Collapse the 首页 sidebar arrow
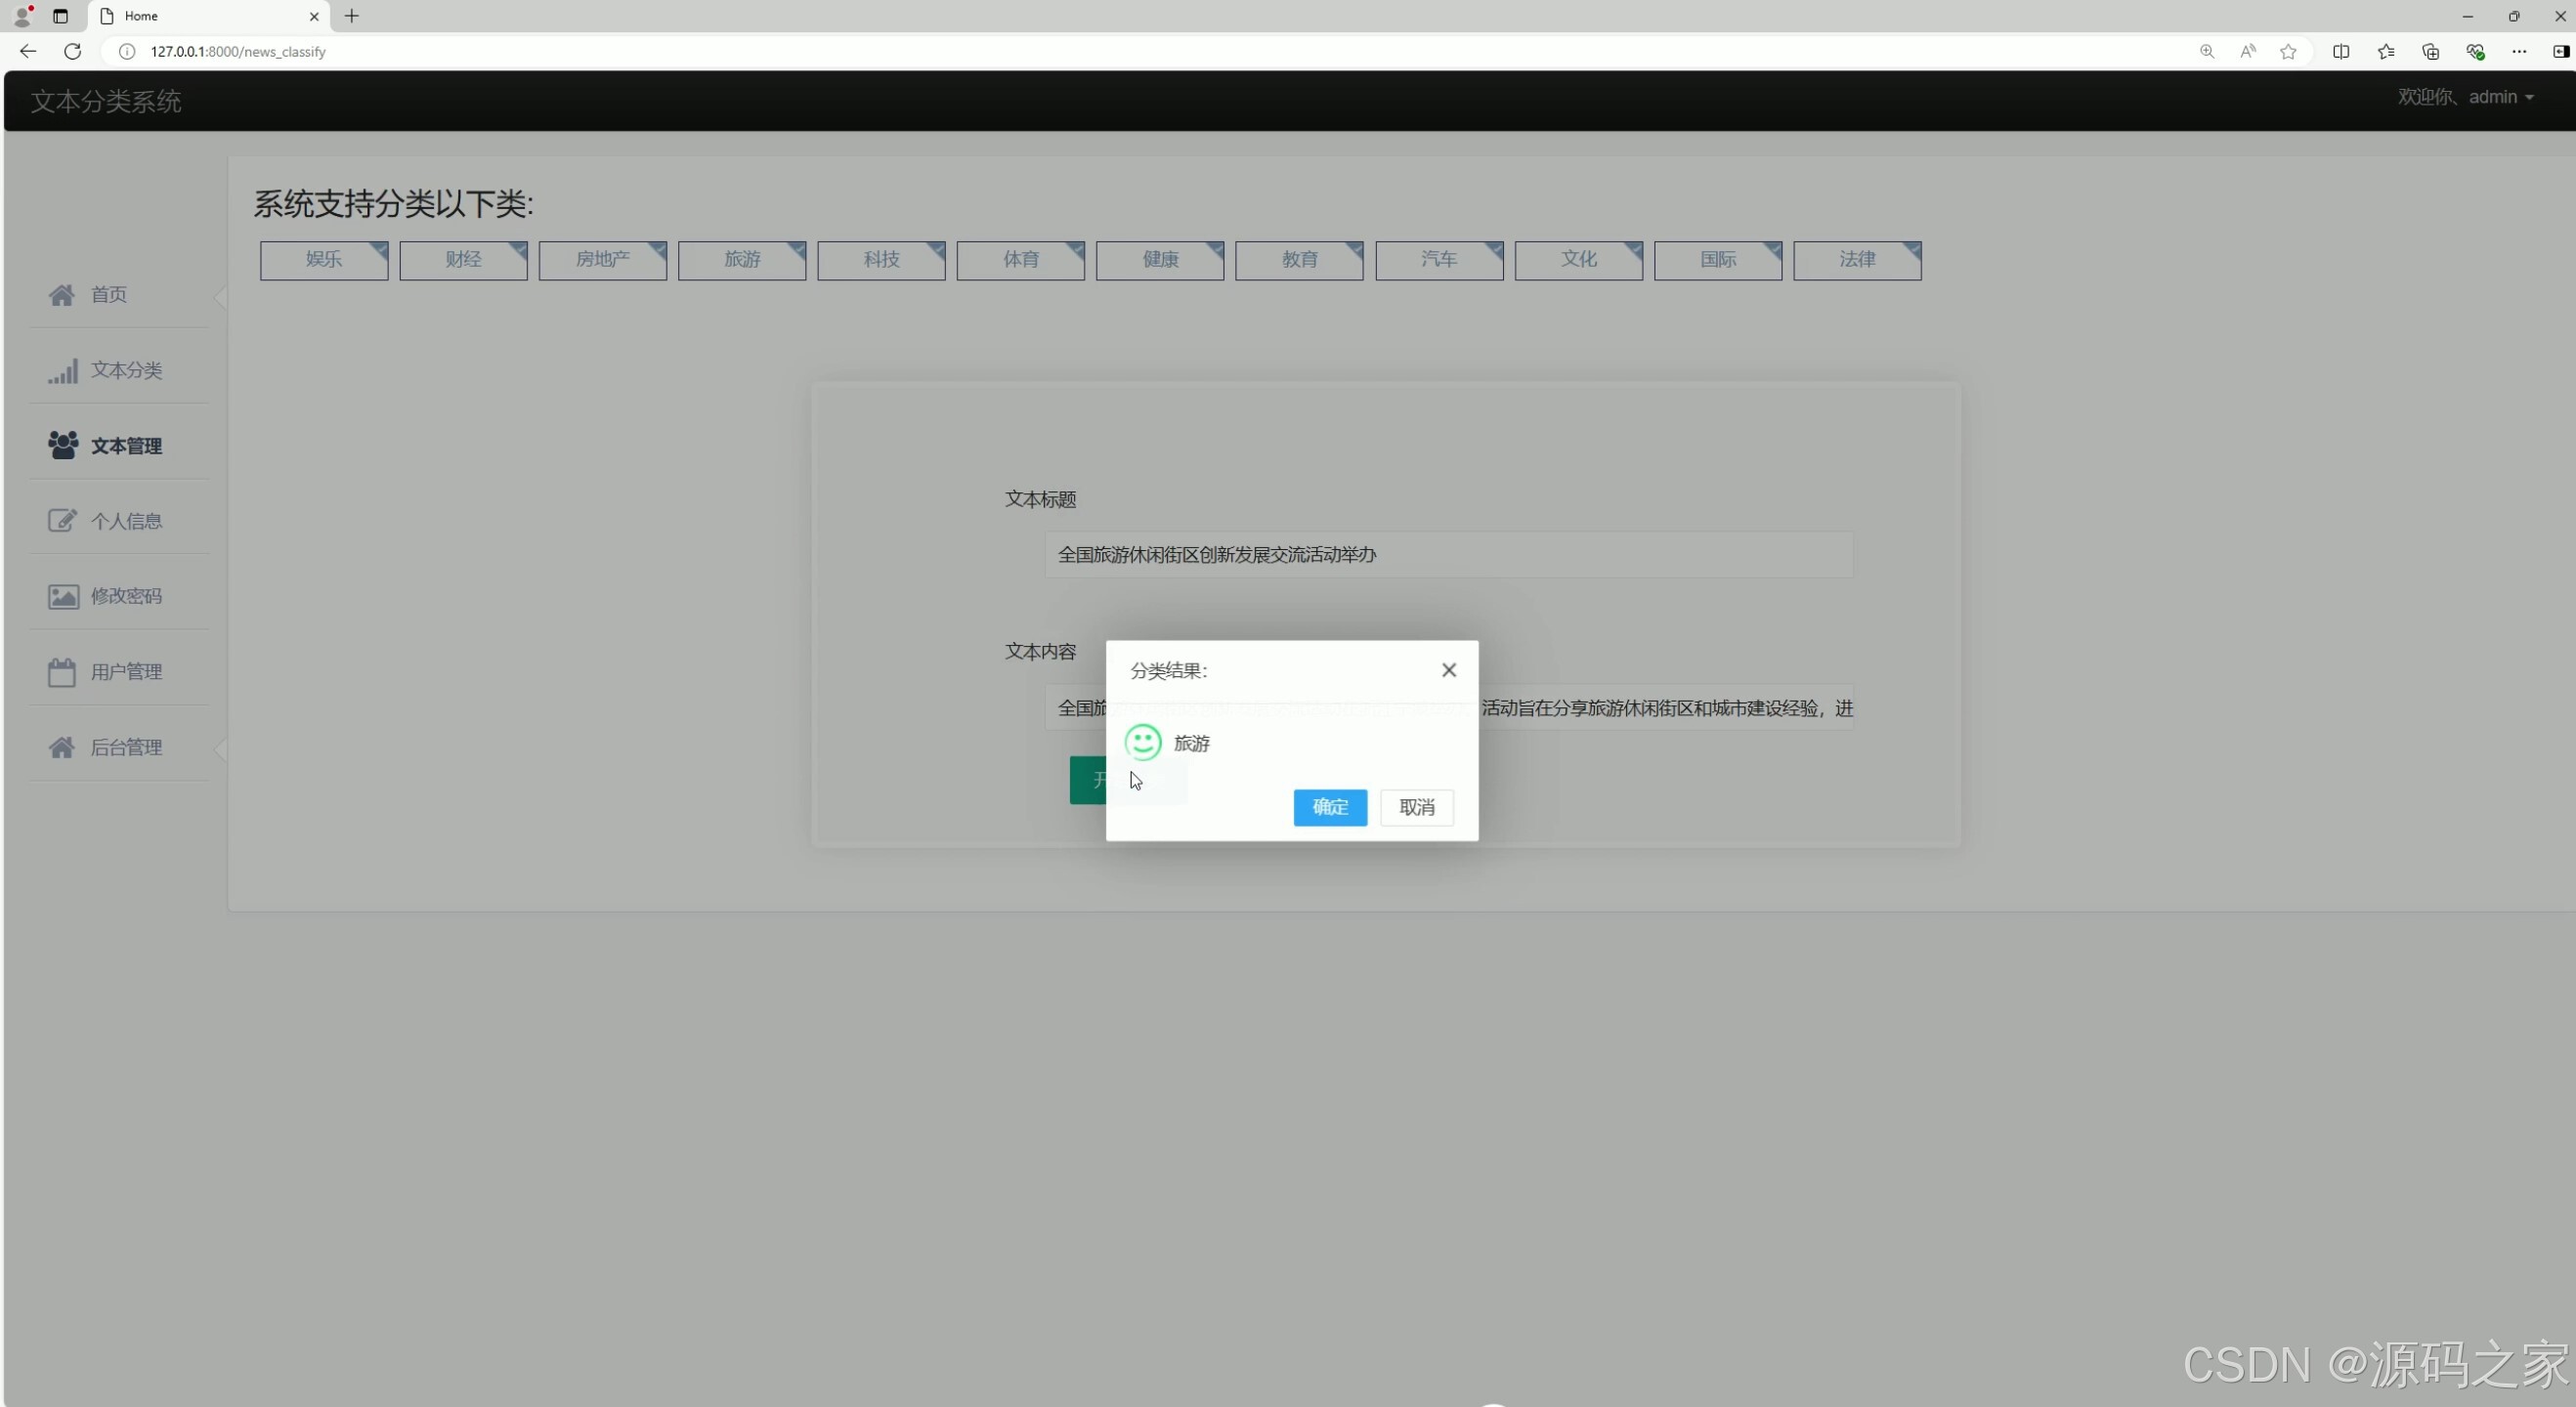The width and height of the screenshot is (2576, 1407). point(220,297)
